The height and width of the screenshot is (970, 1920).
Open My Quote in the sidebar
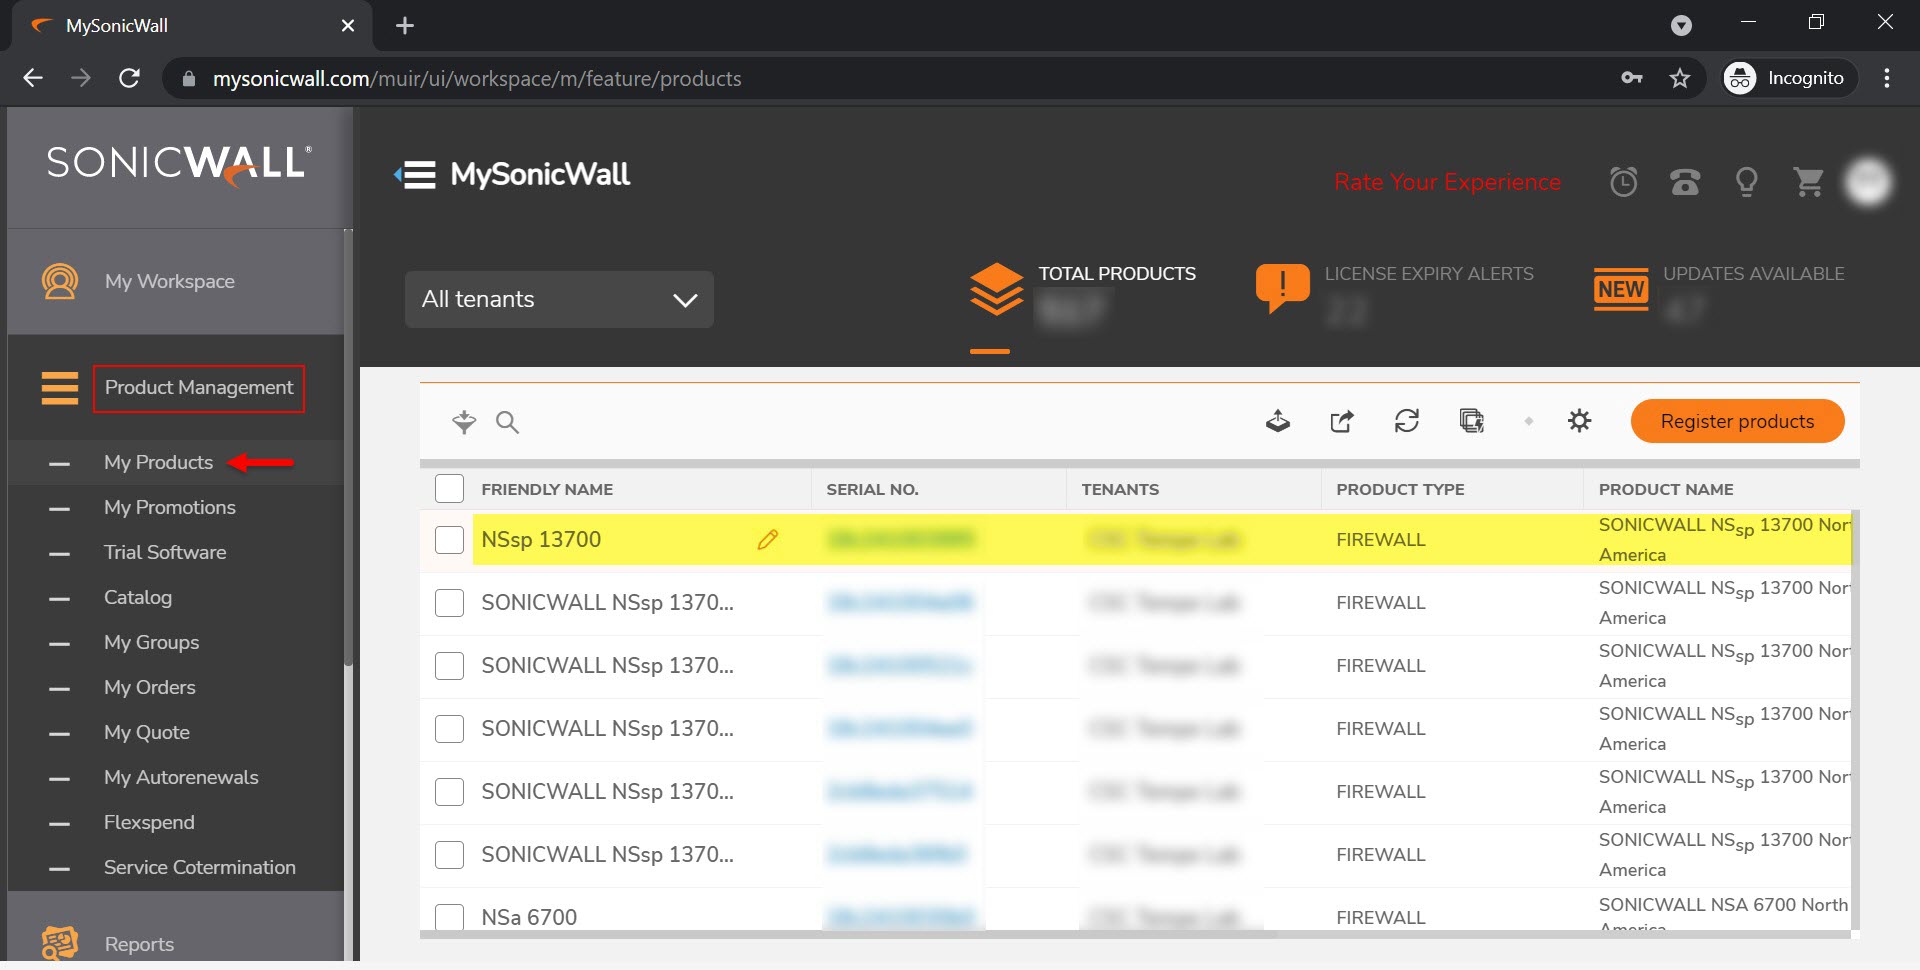tap(147, 732)
